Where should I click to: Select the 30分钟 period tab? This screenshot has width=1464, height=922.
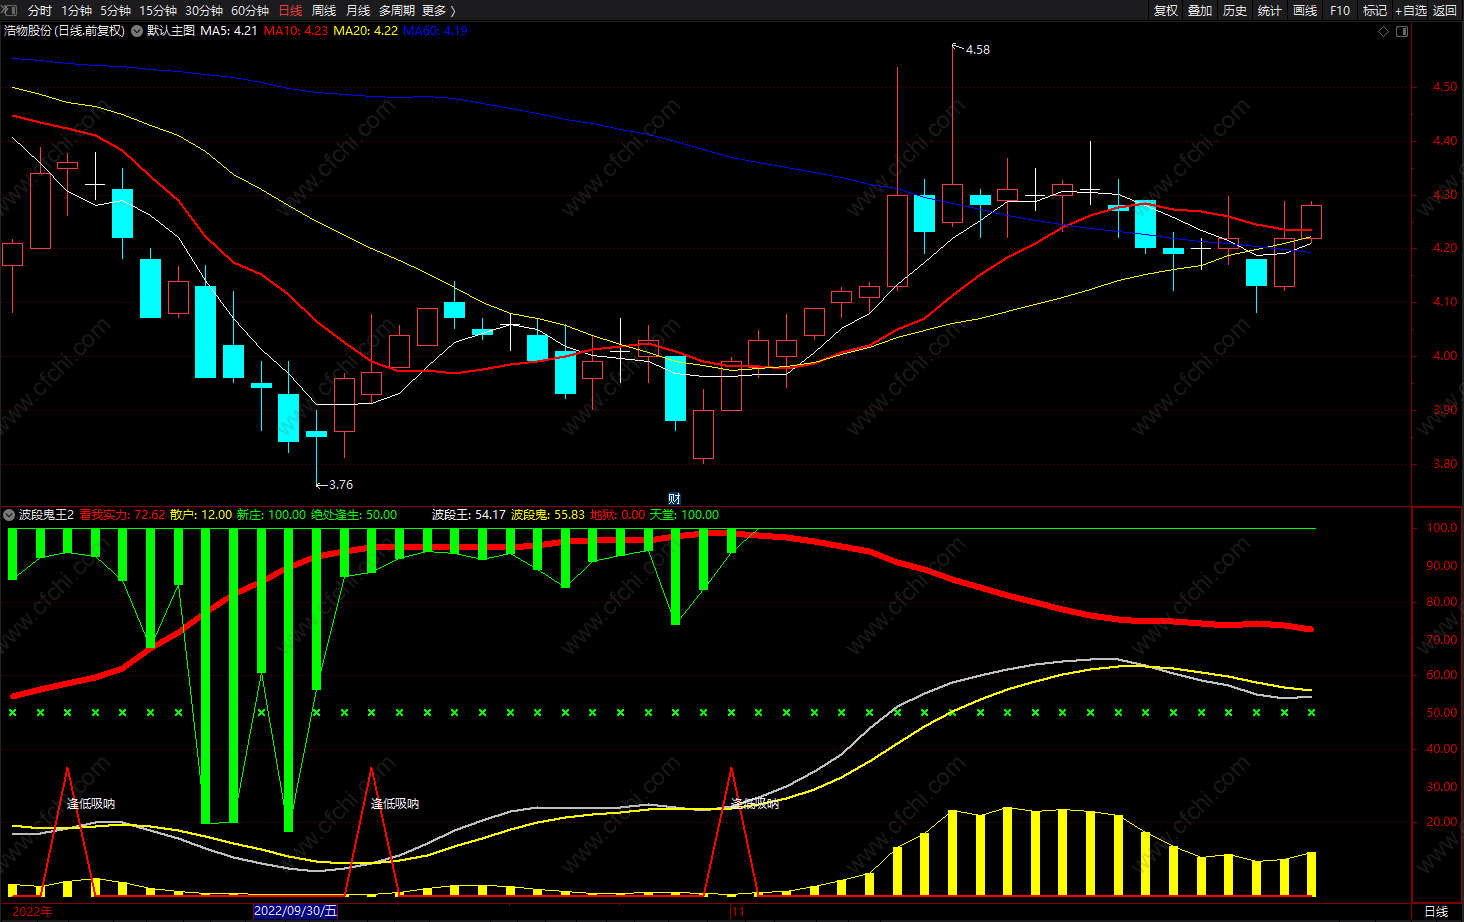pyautogui.click(x=204, y=10)
